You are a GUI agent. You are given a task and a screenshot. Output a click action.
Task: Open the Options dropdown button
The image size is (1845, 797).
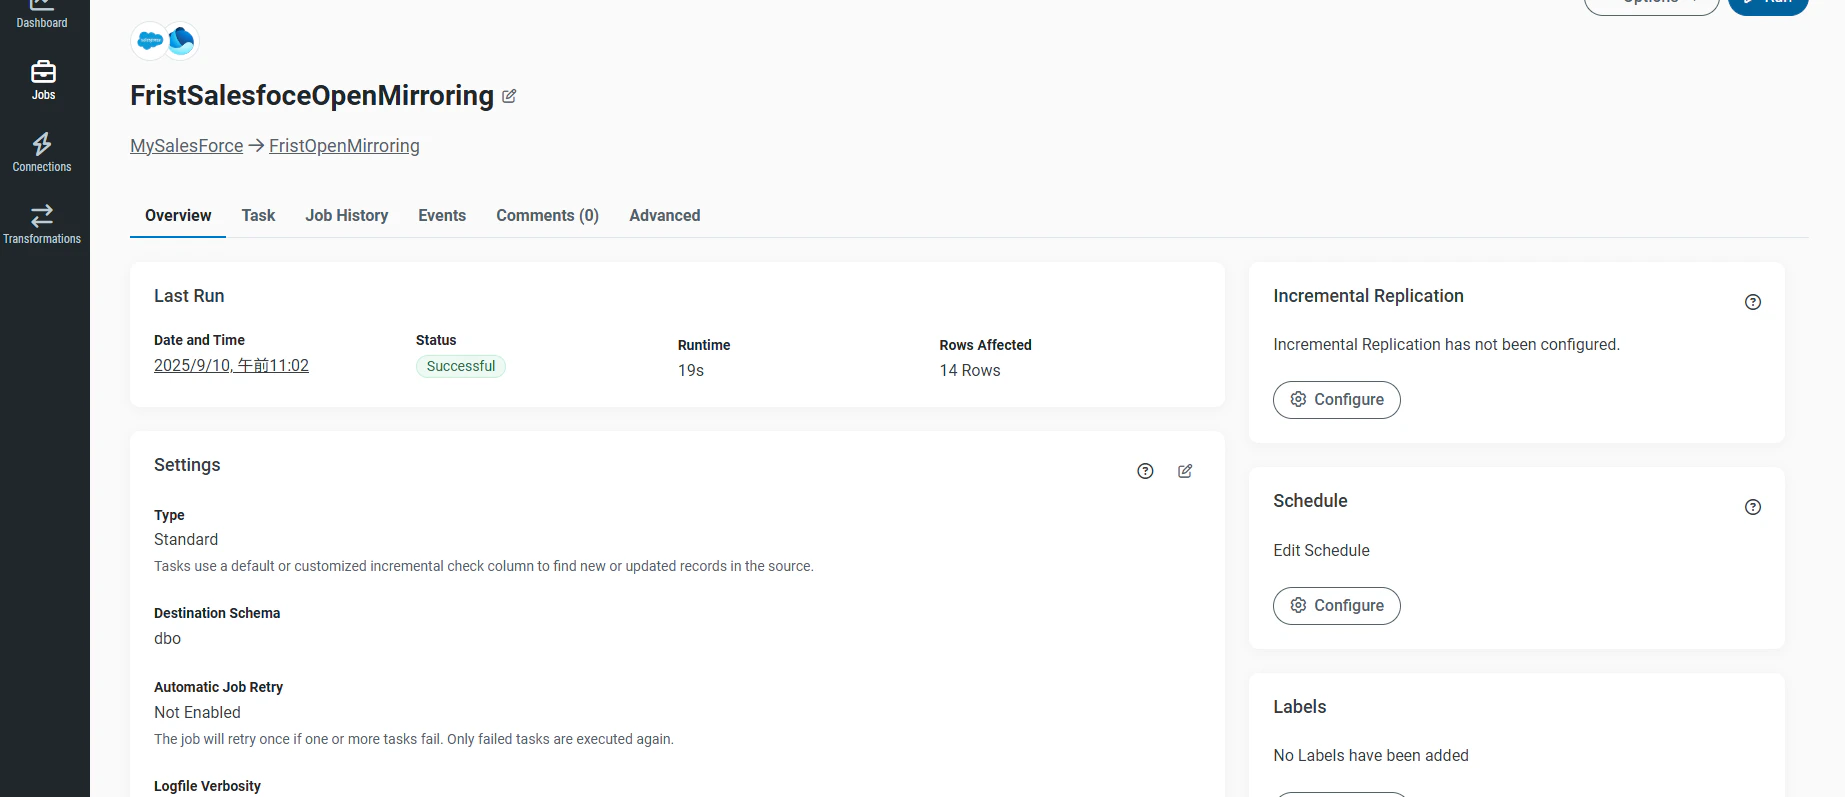tap(1651, 4)
